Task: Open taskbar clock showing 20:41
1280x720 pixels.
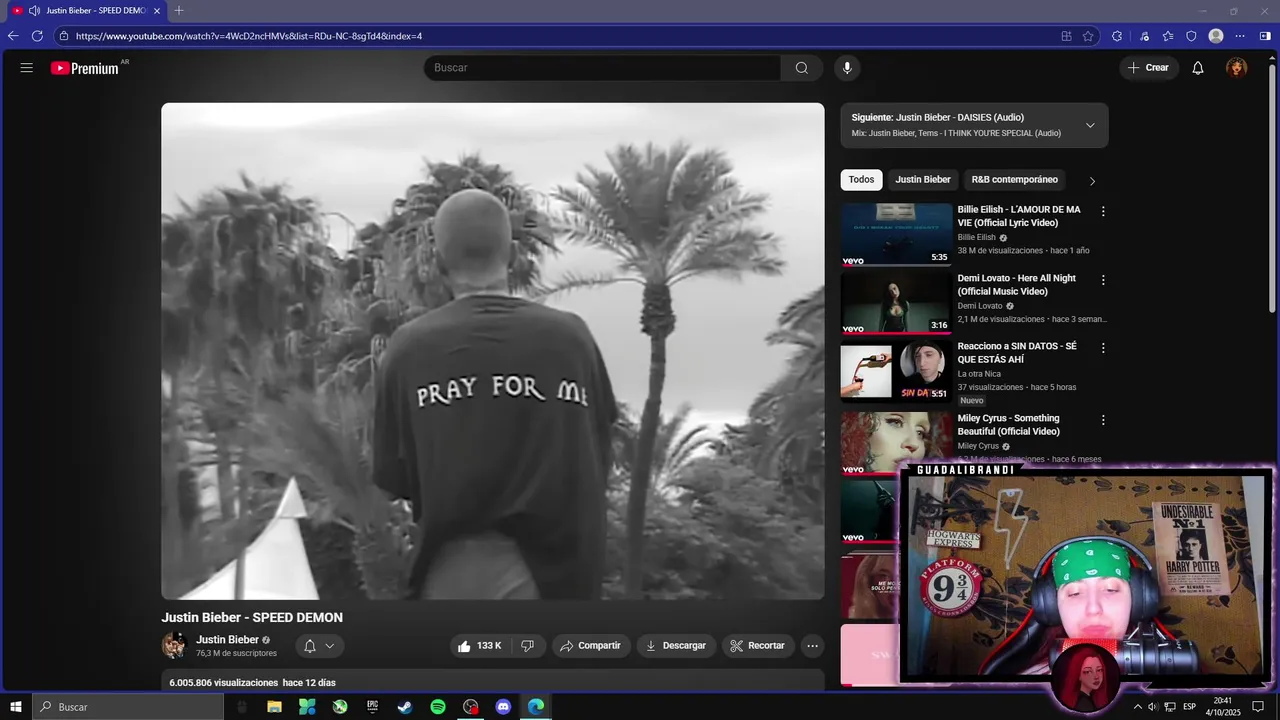Action: click(x=1222, y=707)
